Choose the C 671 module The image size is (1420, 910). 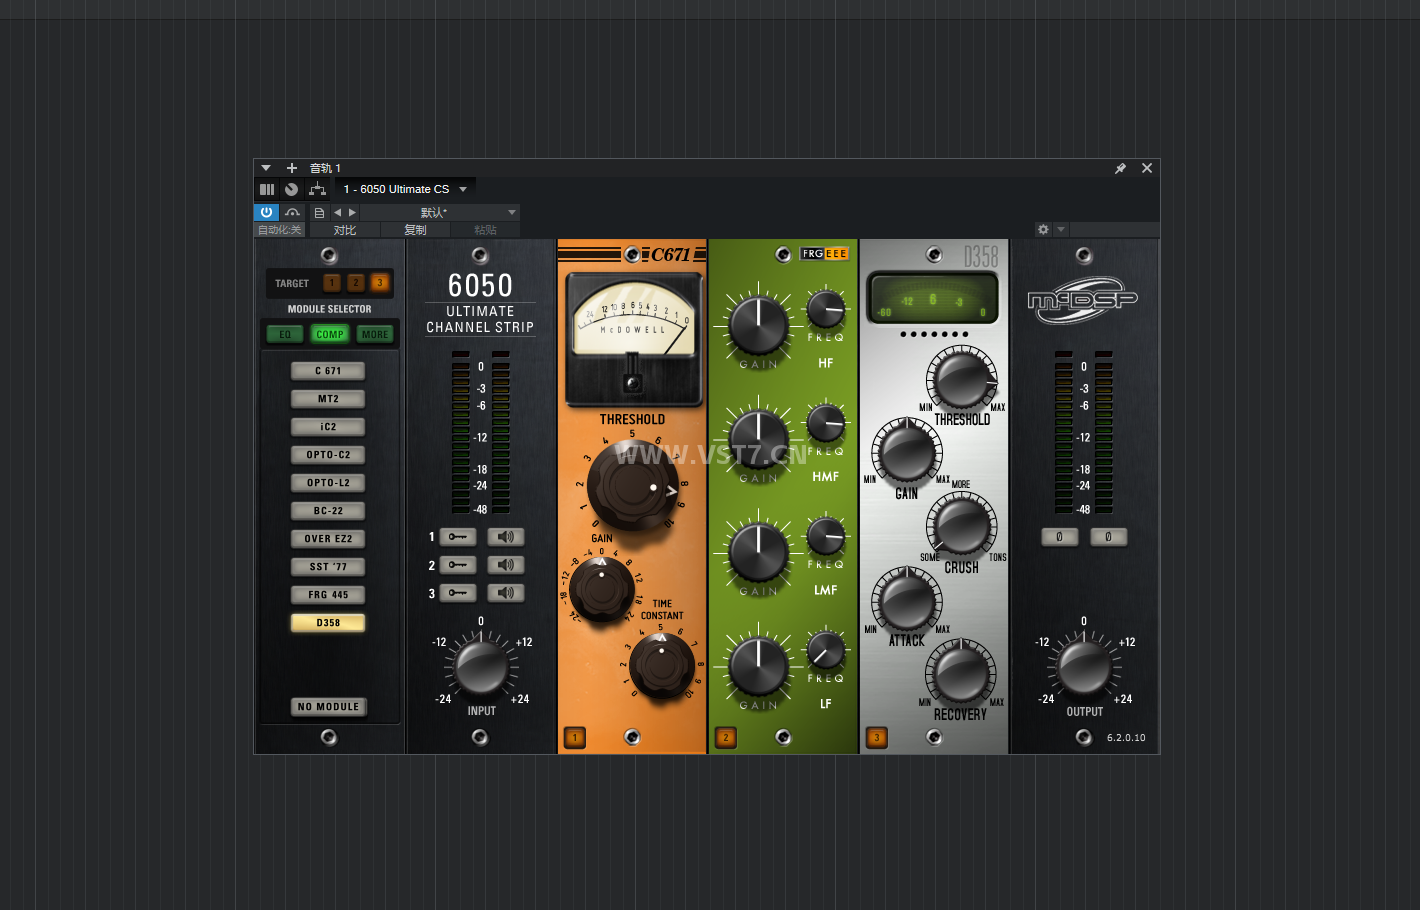point(328,371)
